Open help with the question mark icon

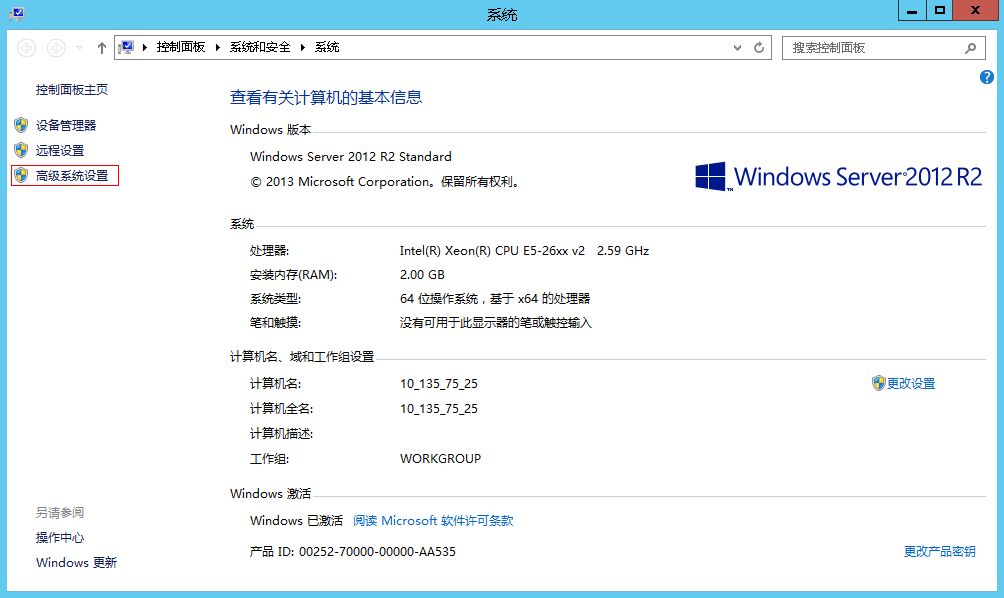pos(987,77)
